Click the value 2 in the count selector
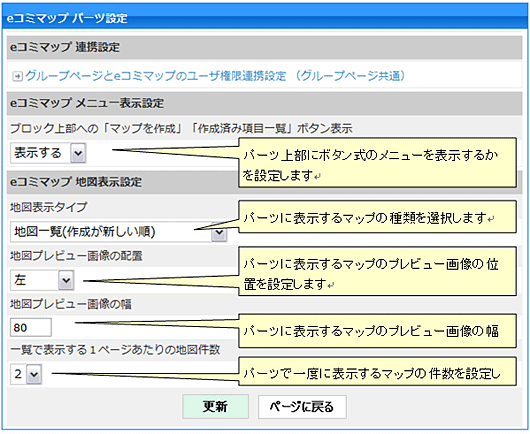 18,374
